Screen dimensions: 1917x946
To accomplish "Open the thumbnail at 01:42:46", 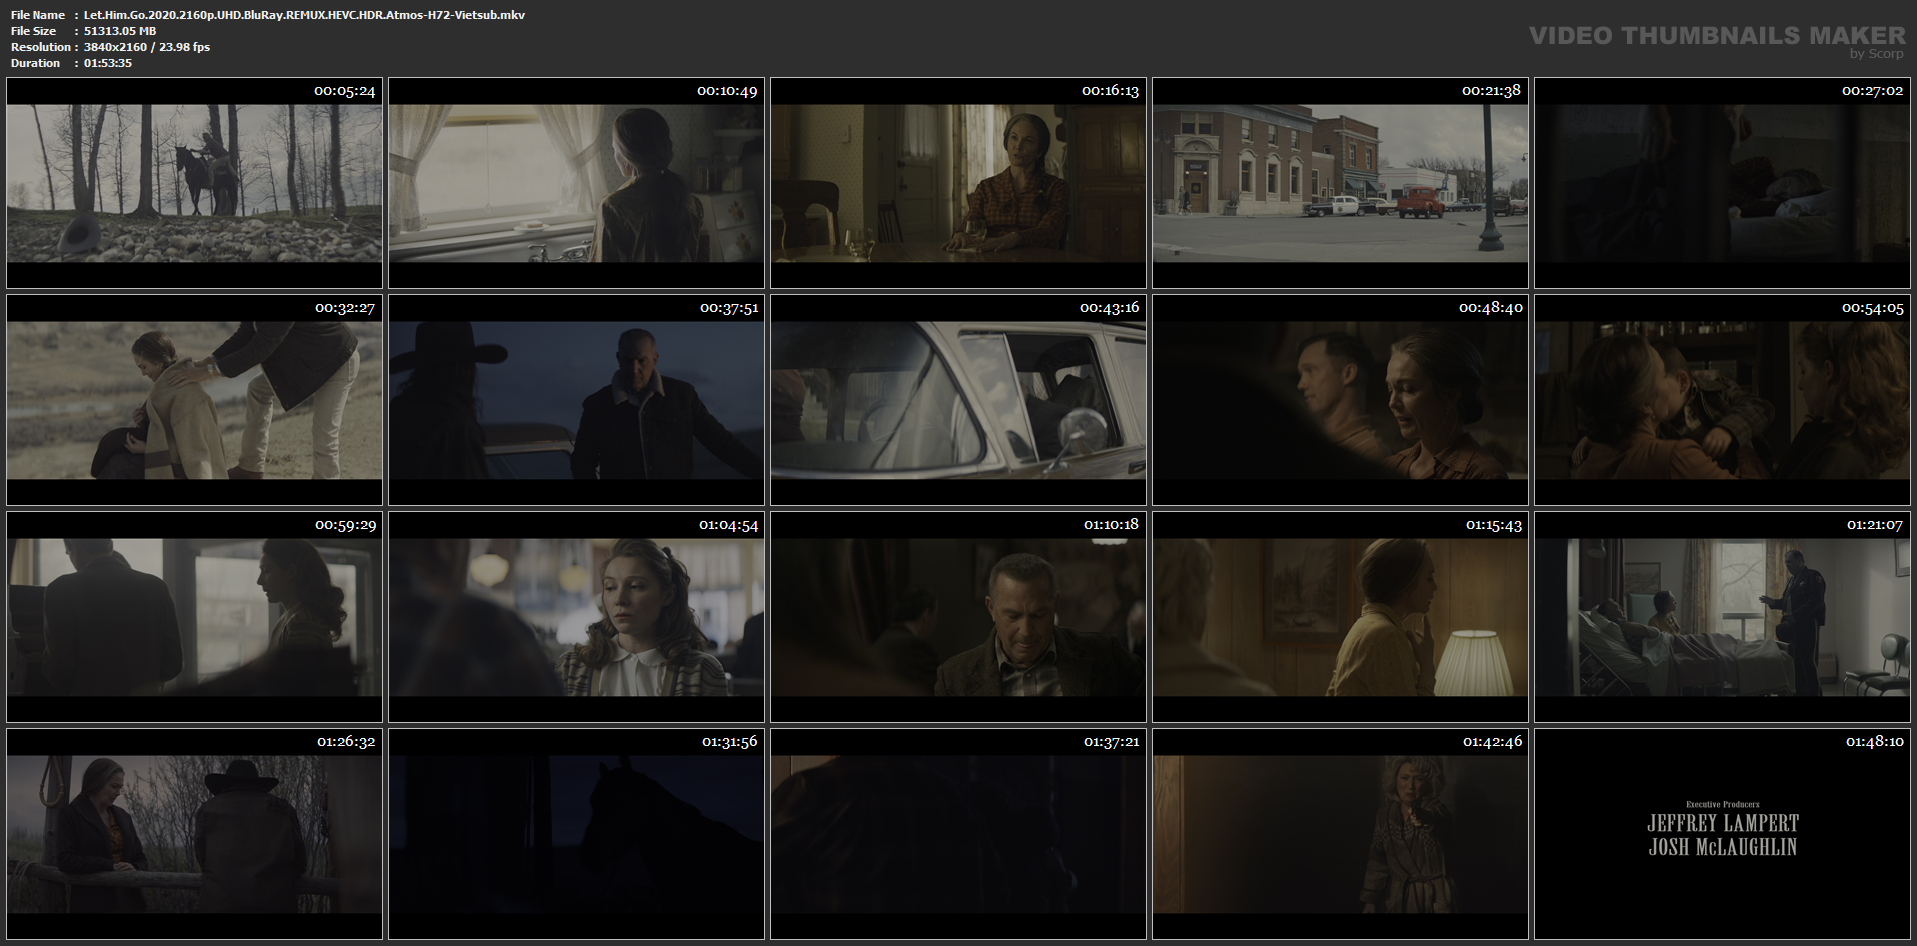I will pyautogui.click(x=1341, y=834).
